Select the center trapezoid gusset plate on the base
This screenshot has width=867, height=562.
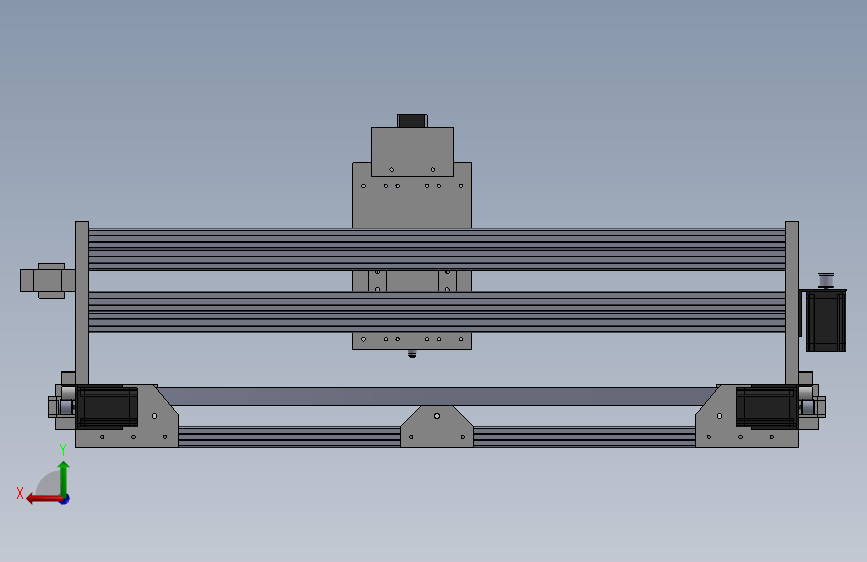coord(437,426)
